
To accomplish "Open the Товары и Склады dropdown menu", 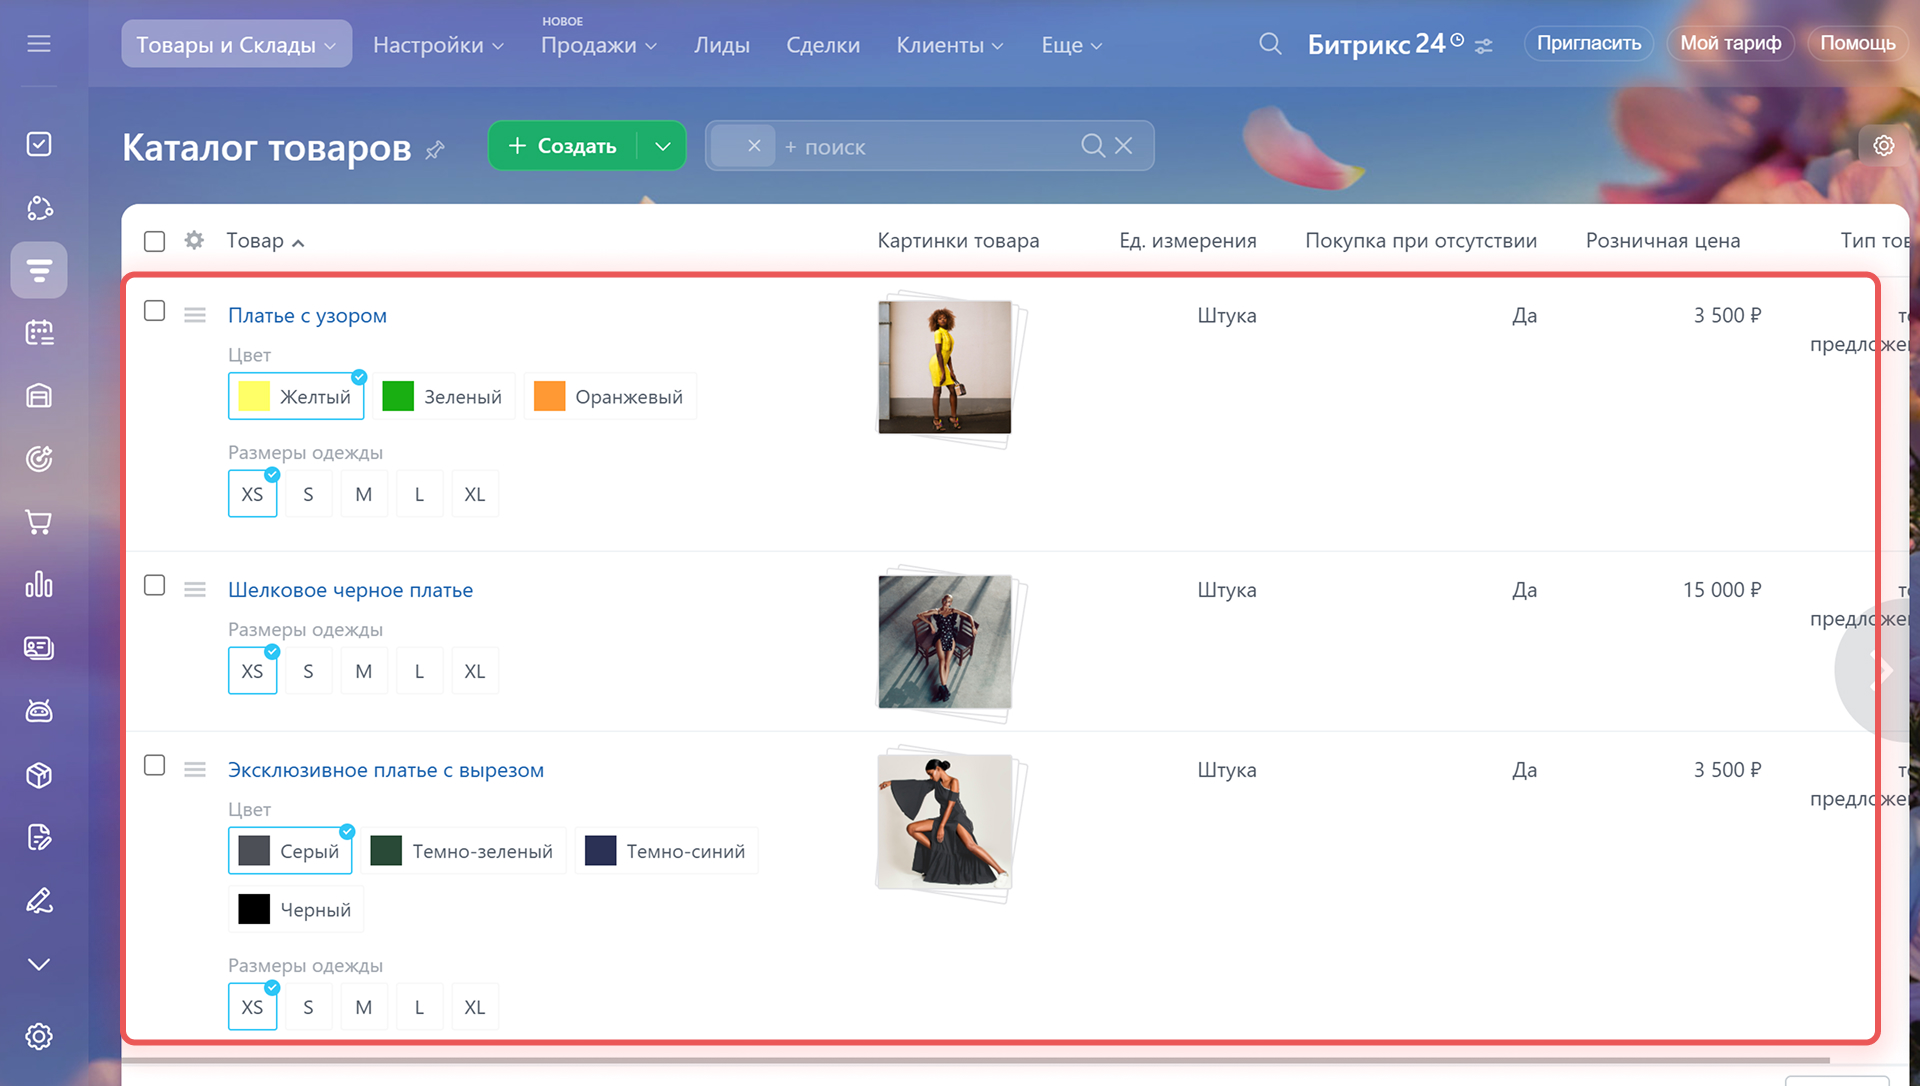I will click(236, 45).
